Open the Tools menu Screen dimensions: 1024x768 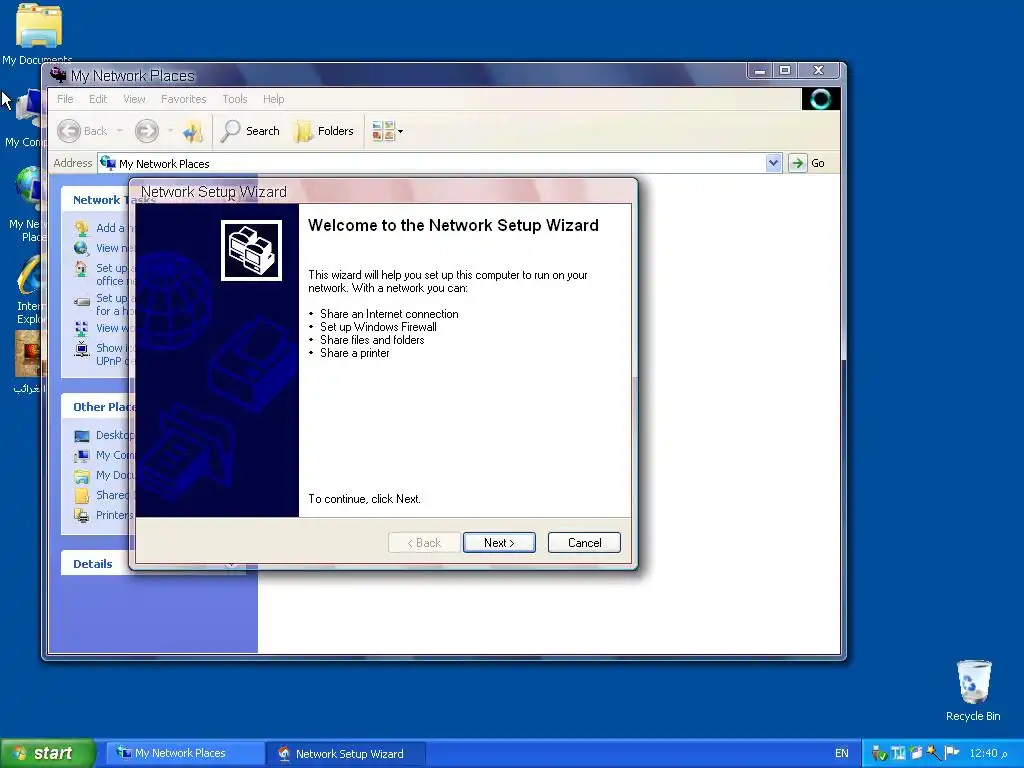[x=234, y=99]
